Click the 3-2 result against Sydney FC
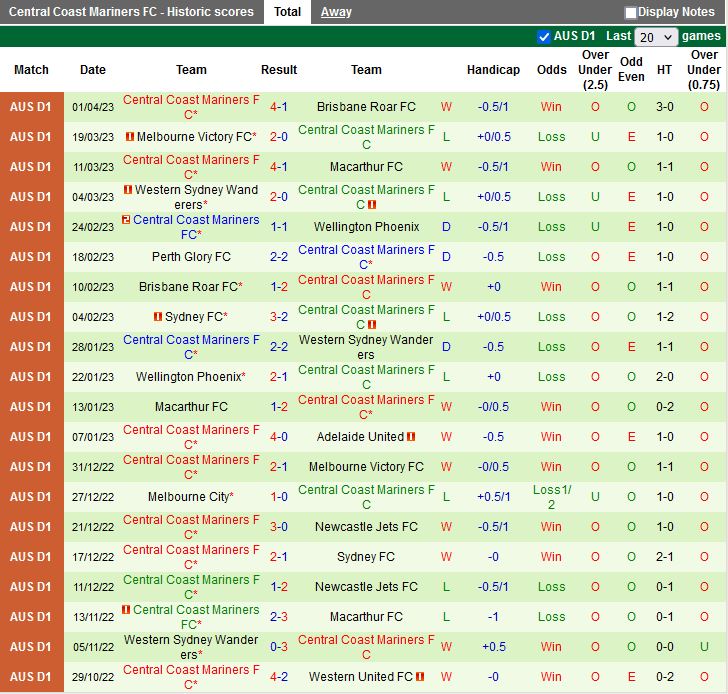Image resolution: width=728 pixels, height=694 pixels. pos(279,317)
